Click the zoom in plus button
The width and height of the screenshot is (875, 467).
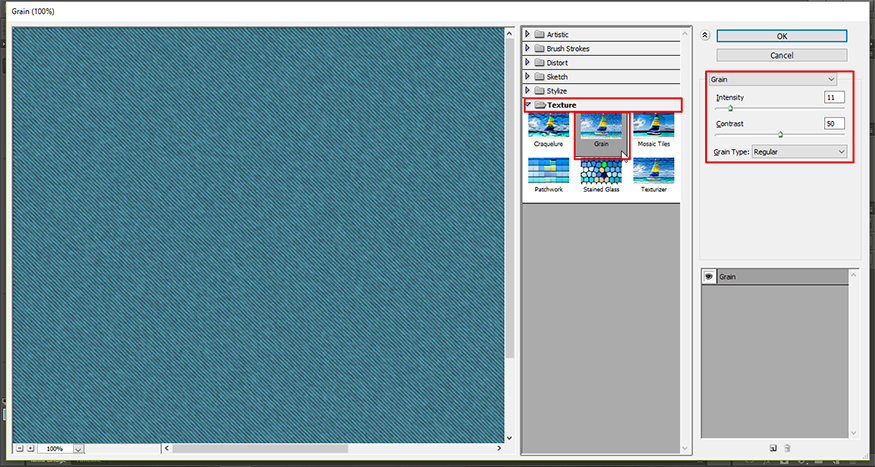[x=30, y=448]
